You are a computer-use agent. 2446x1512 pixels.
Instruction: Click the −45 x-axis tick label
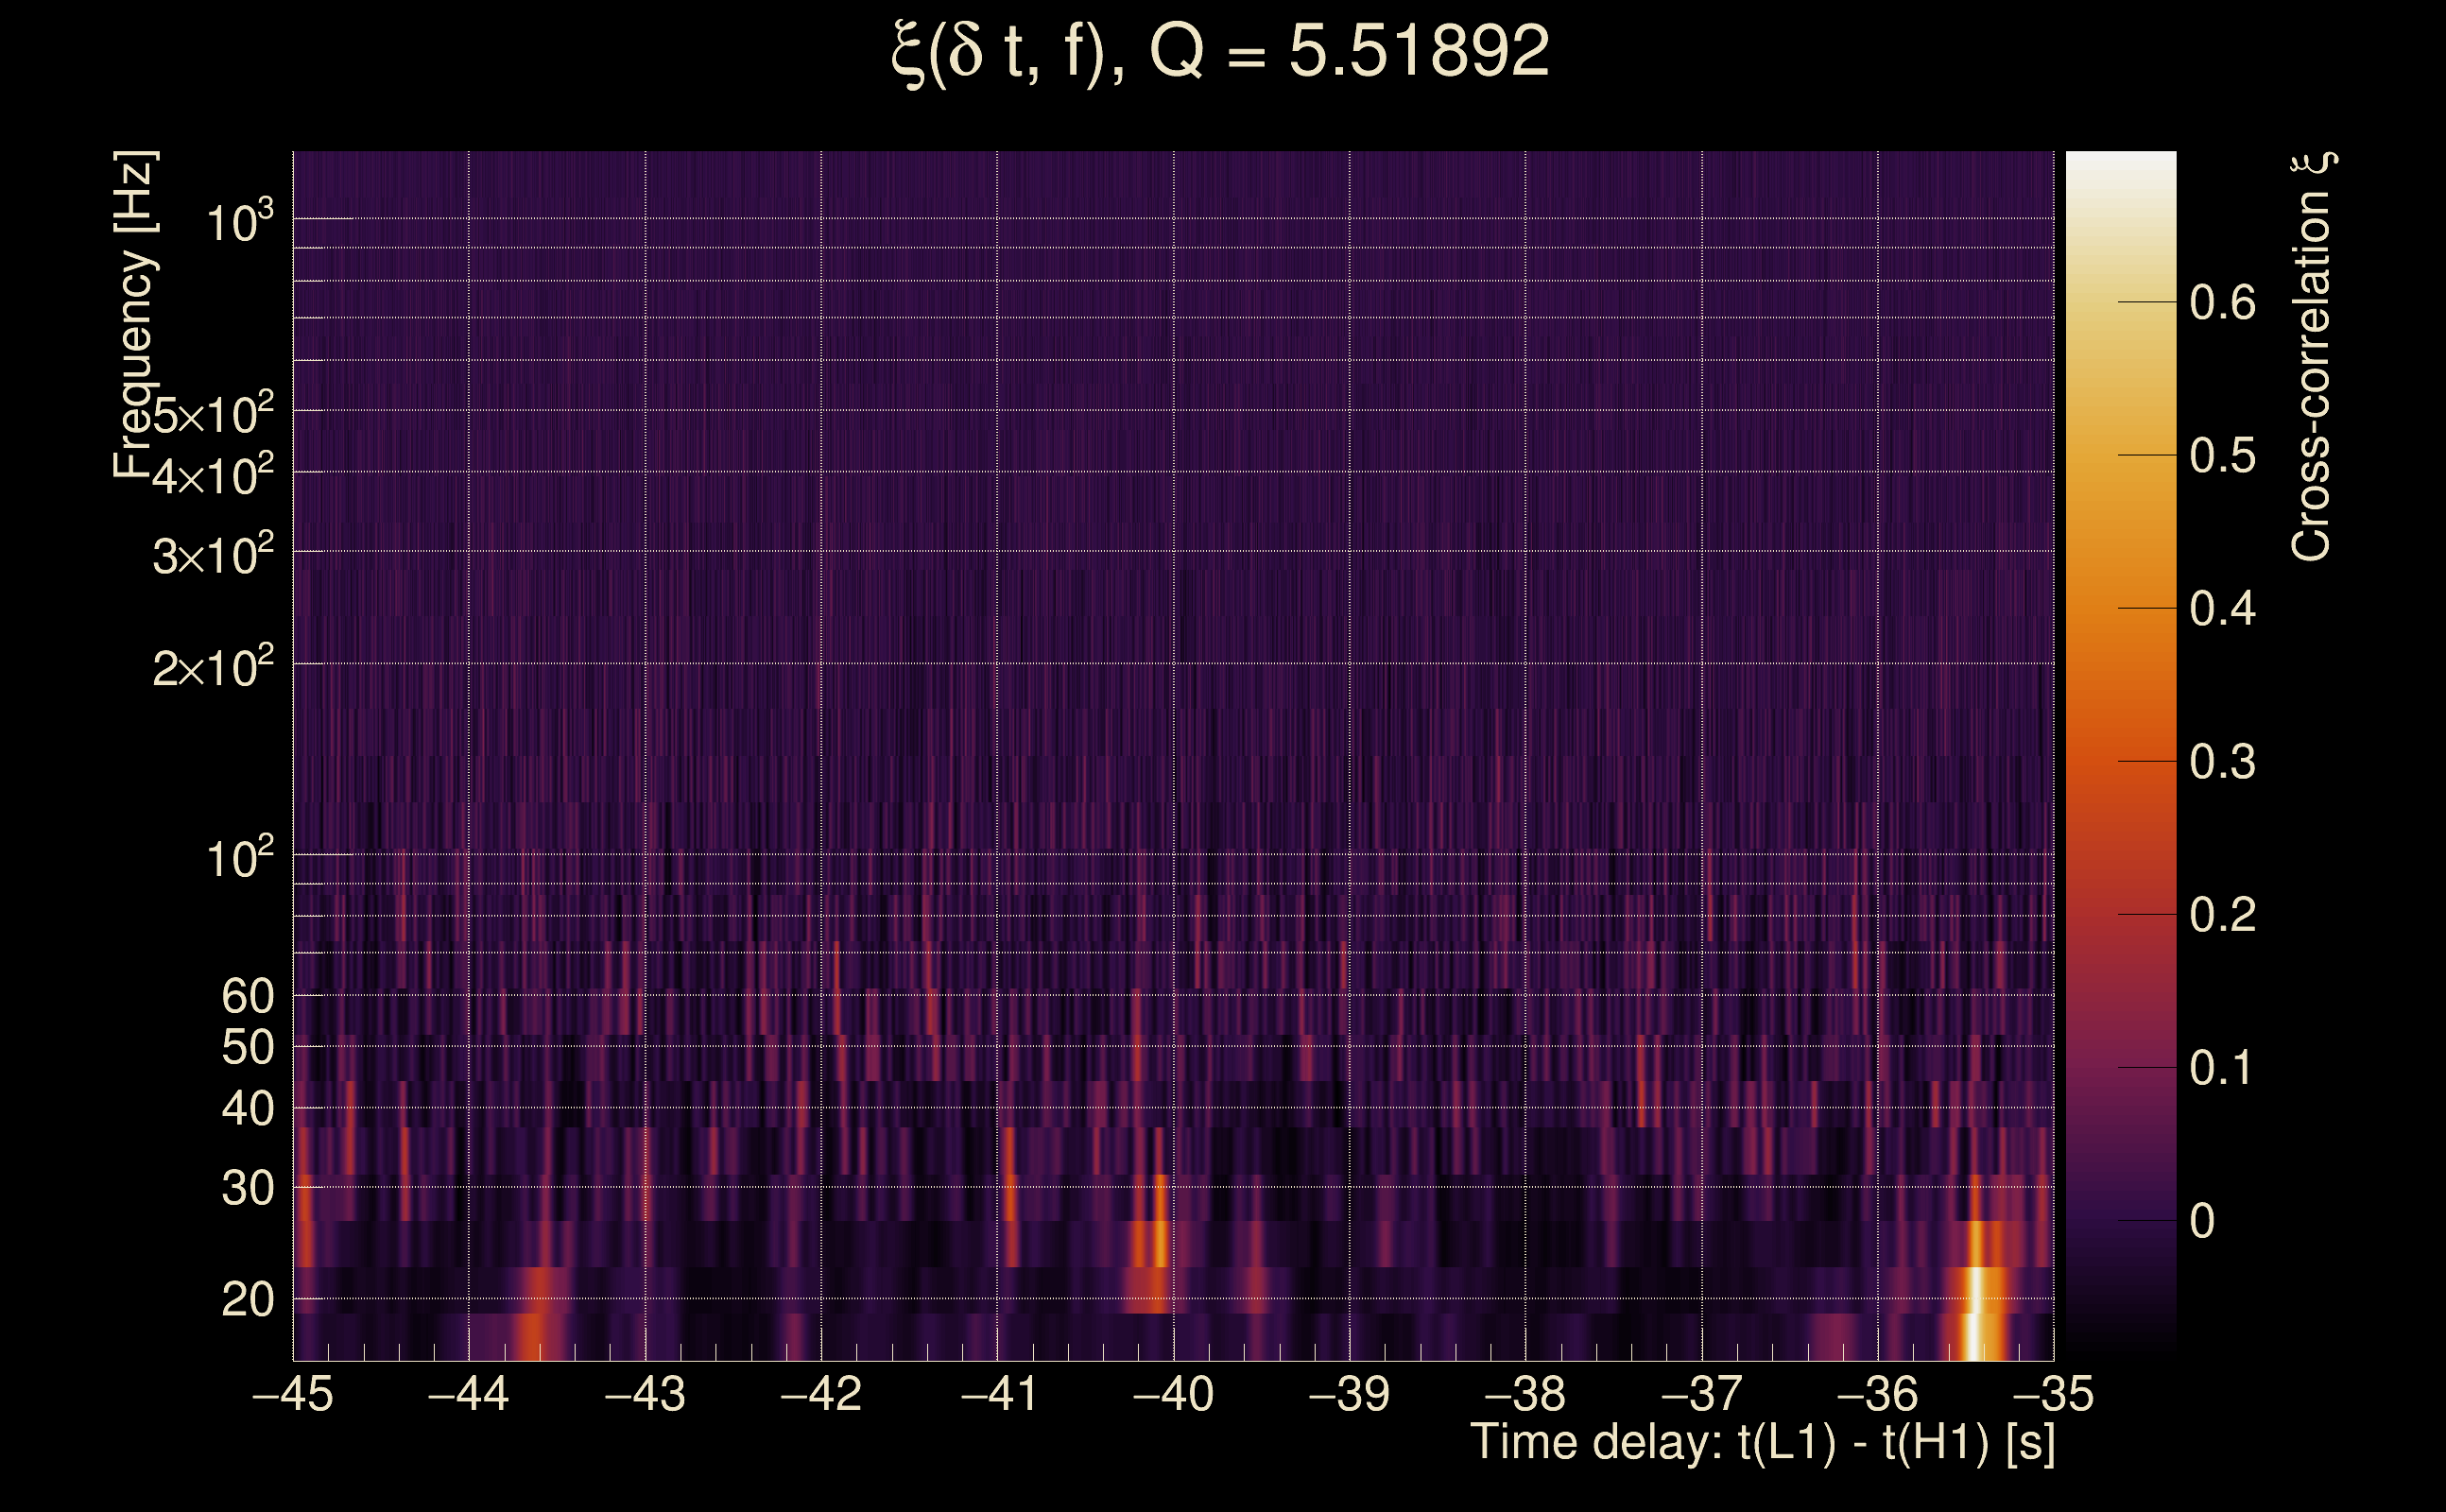pos(292,1394)
